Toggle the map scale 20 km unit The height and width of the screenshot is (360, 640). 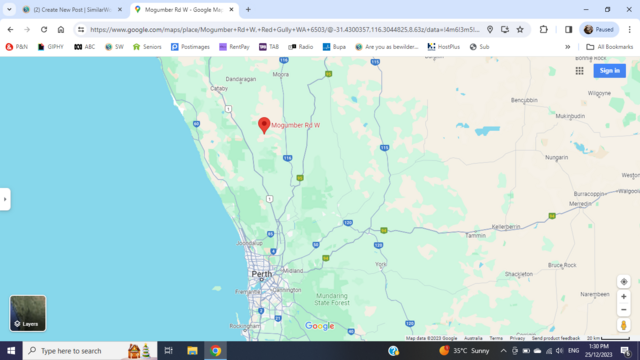(608, 338)
